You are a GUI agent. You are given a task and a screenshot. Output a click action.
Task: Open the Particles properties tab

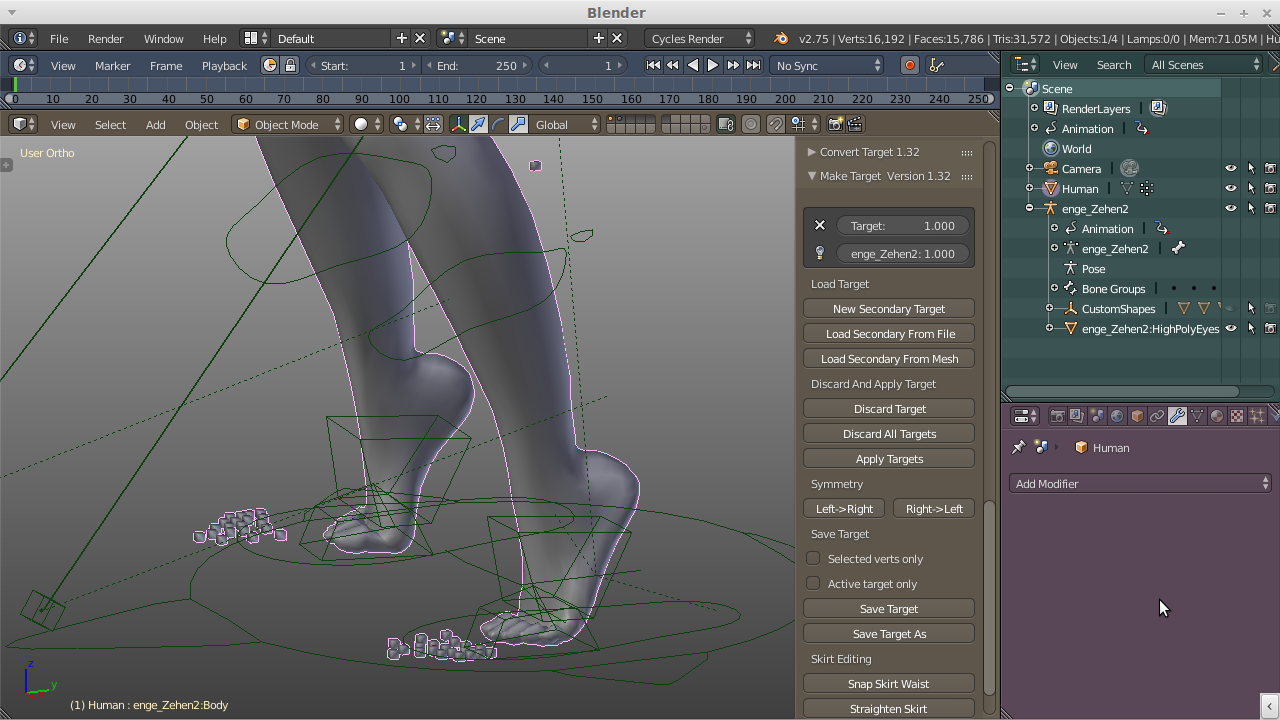(1257, 416)
